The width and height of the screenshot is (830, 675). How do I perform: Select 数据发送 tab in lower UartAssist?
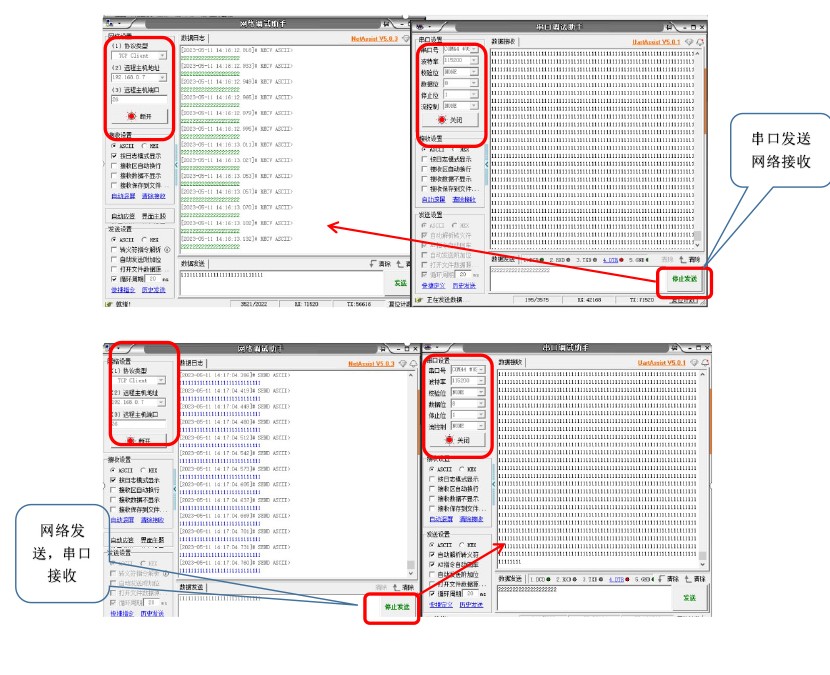click(x=510, y=579)
